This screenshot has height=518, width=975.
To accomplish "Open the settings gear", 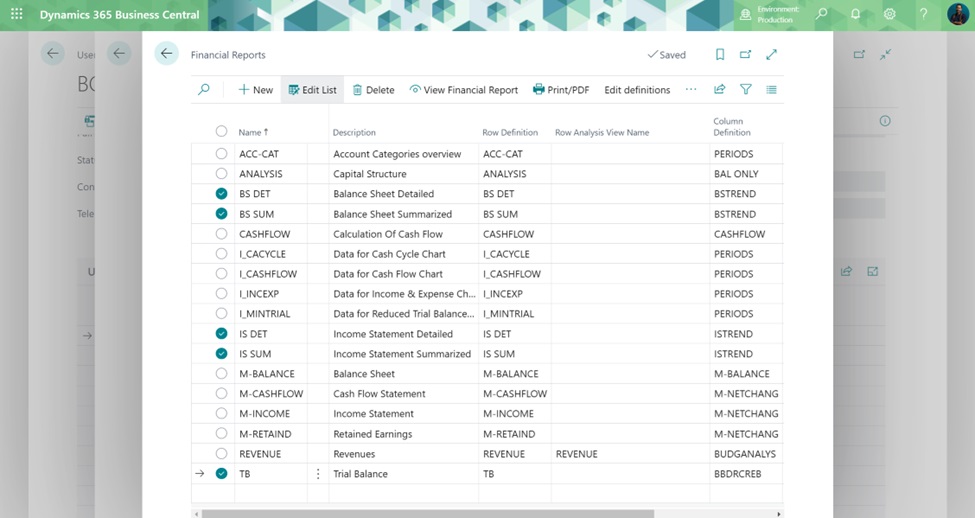I will click(x=890, y=14).
